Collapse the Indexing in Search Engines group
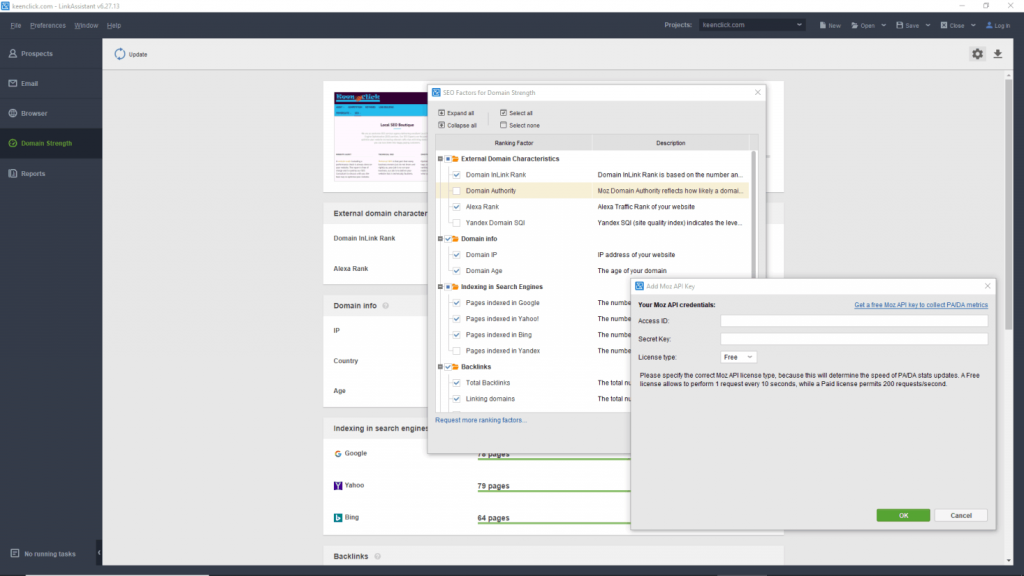Screen dimensions: 1024x576 coord(440,287)
